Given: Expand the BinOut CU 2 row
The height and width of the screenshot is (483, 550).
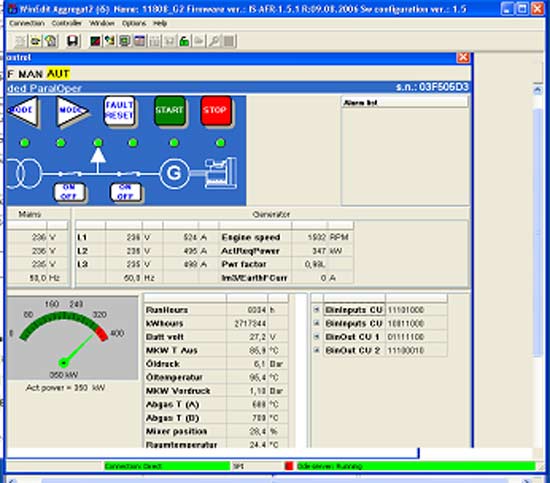Looking at the screenshot, I should click(x=316, y=350).
